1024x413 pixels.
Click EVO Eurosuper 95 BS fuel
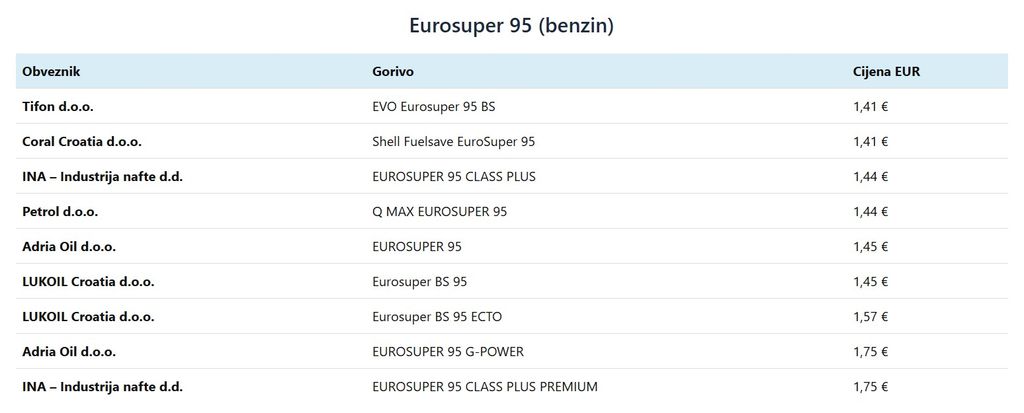(434, 107)
